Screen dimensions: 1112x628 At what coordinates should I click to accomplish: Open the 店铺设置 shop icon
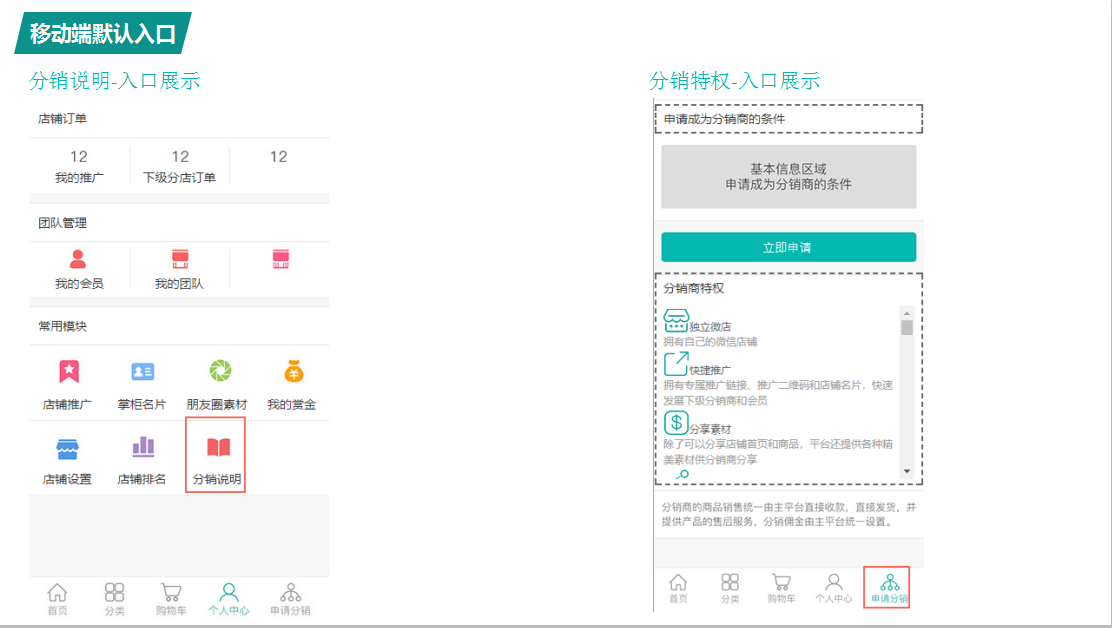click(68, 447)
